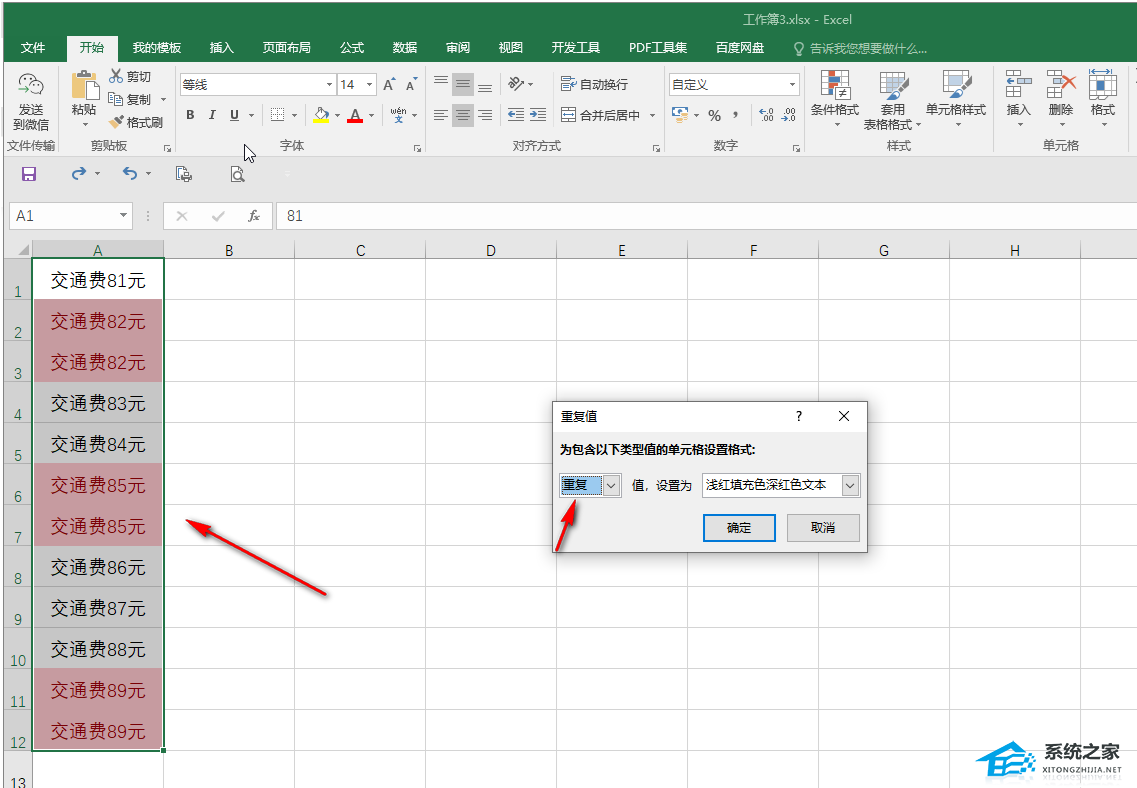Screen dimensions: 1137x788
Task: Click the Format Painter (格式刷) icon
Action: pos(116,122)
